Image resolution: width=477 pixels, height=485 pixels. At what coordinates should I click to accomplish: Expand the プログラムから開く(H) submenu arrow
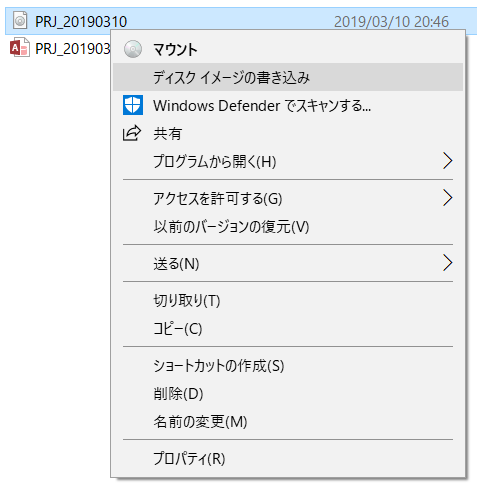click(447, 161)
